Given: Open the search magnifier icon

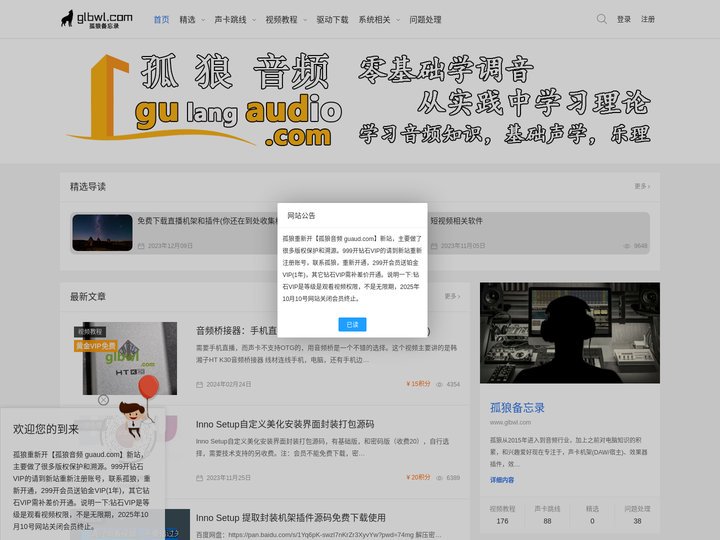Looking at the screenshot, I should tap(602, 19).
